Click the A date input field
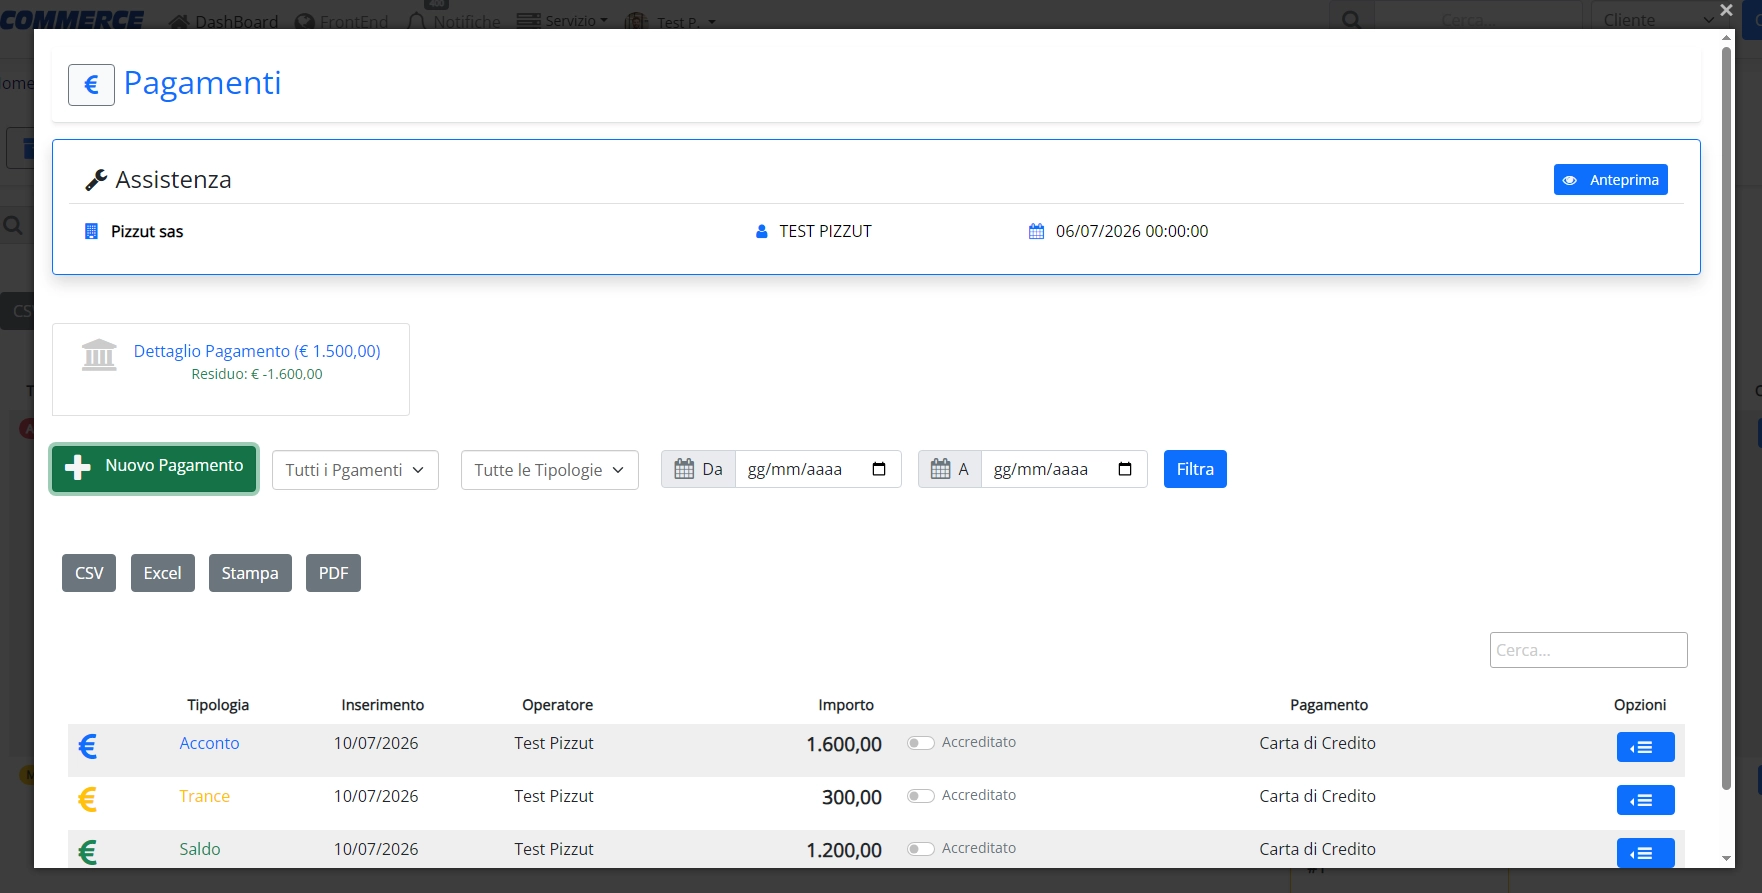The width and height of the screenshot is (1762, 893). click(x=1064, y=469)
